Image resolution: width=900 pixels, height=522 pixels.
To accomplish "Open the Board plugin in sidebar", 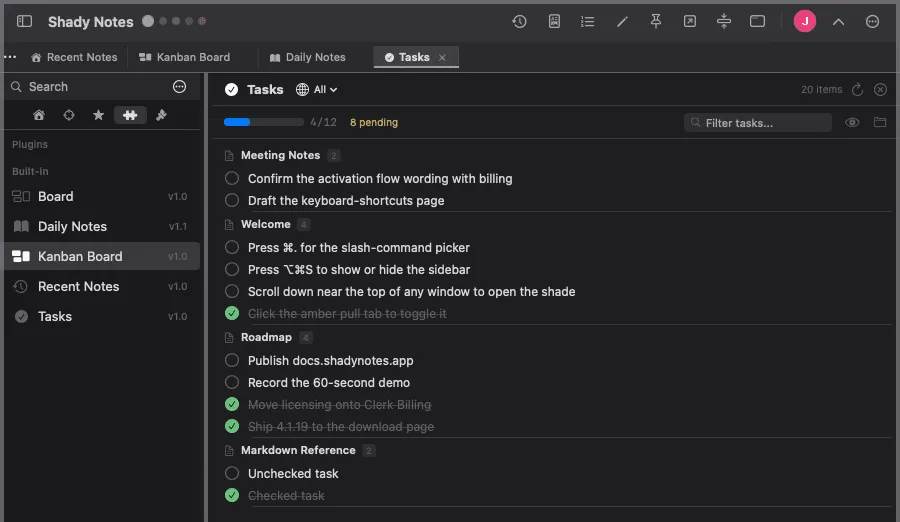I will coord(101,196).
